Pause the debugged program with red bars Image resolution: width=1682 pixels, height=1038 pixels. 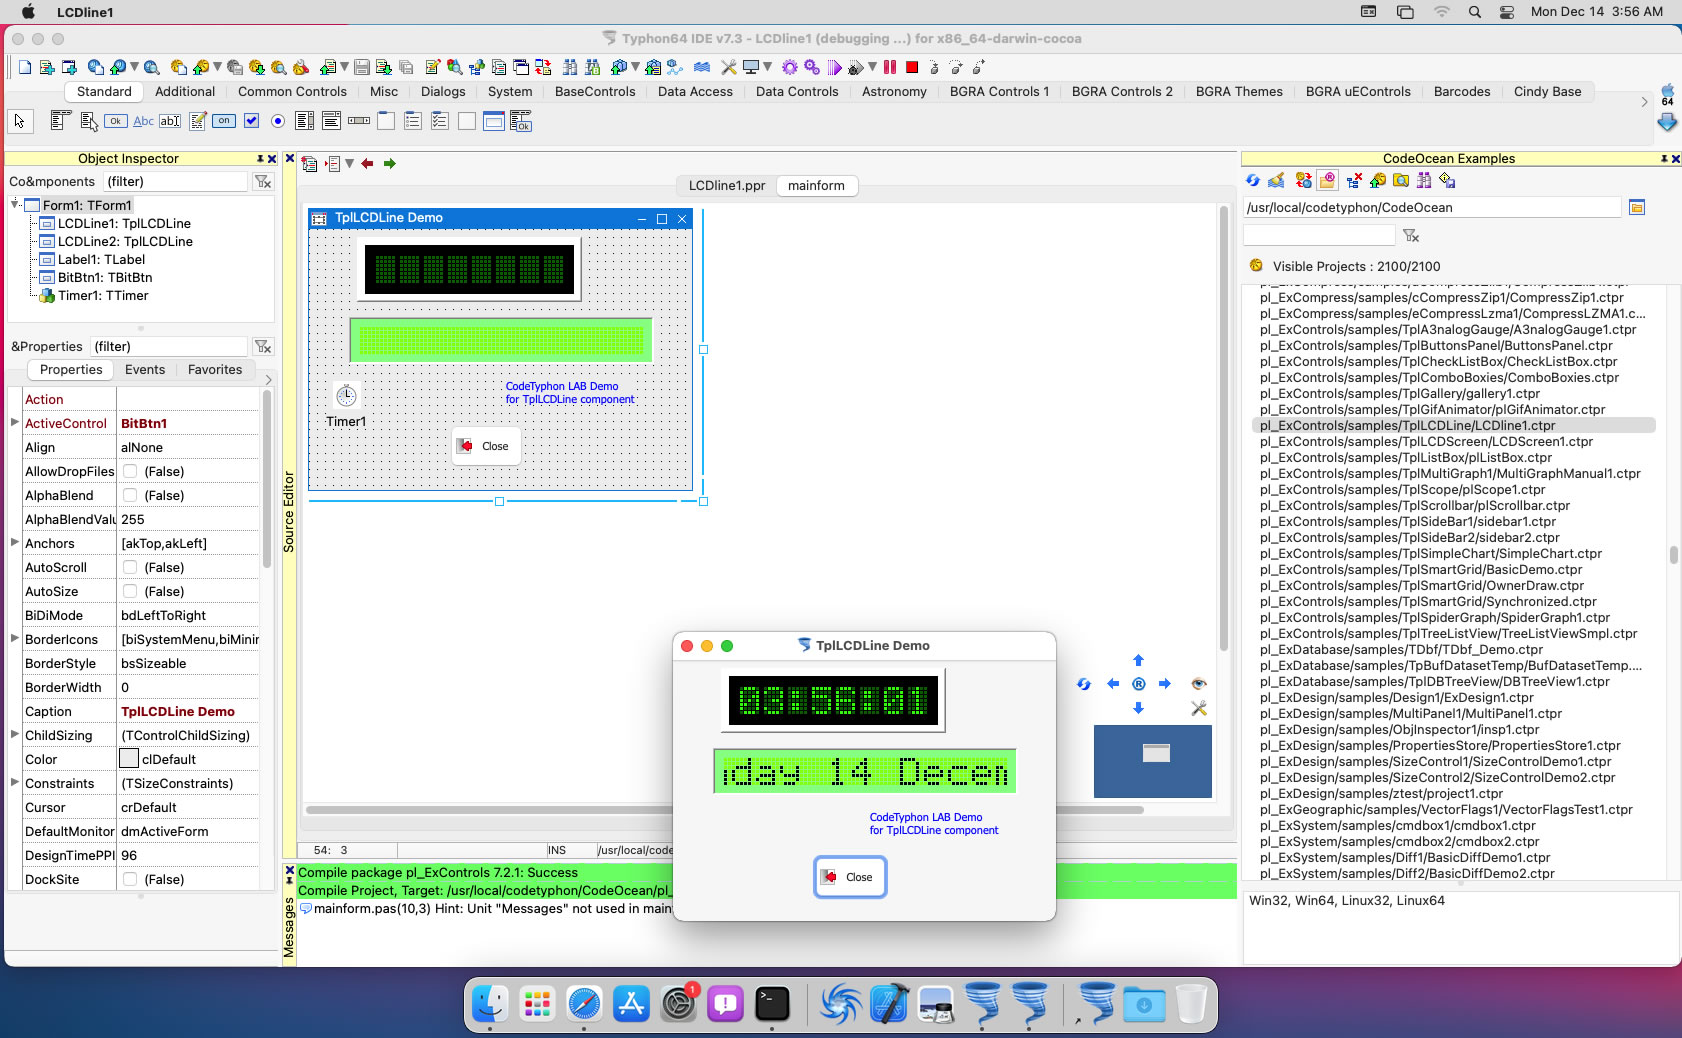(x=890, y=67)
